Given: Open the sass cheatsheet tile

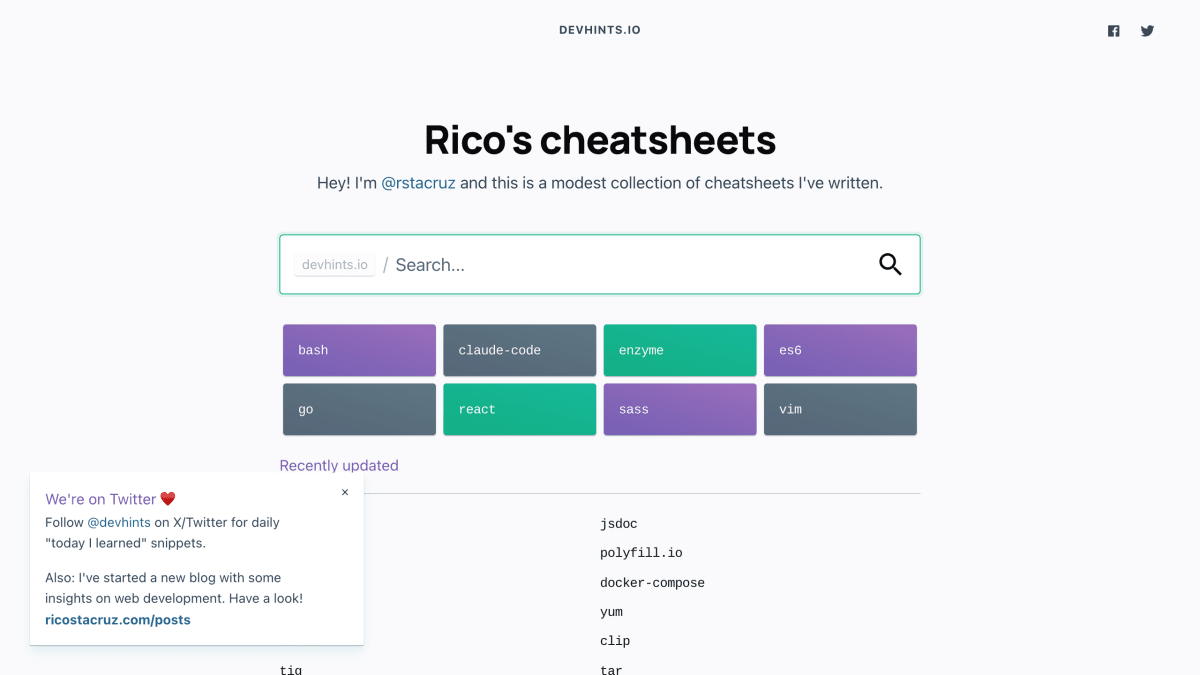Looking at the screenshot, I should point(680,410).
